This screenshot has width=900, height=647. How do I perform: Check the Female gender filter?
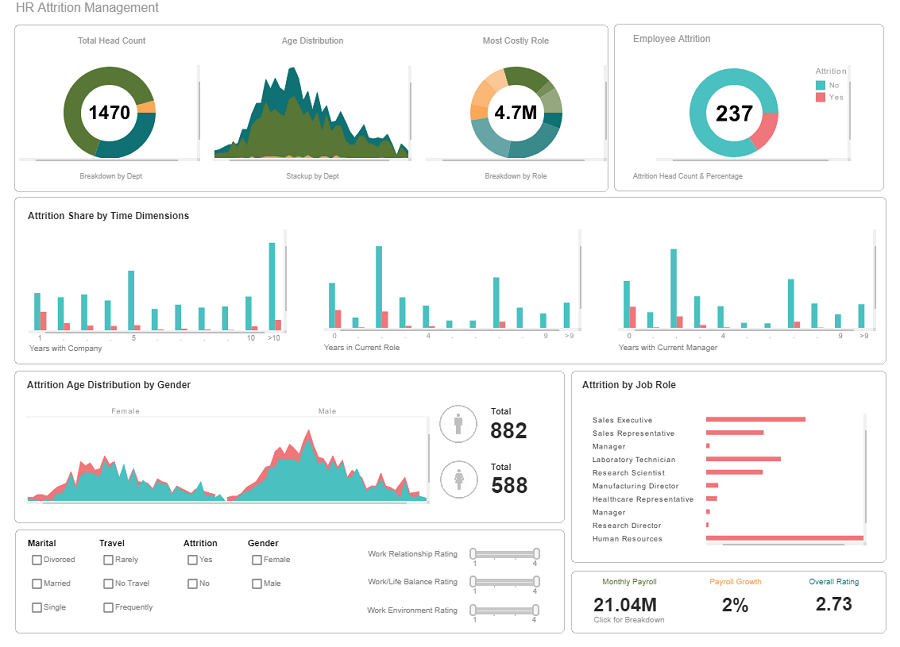coord(256,560)
